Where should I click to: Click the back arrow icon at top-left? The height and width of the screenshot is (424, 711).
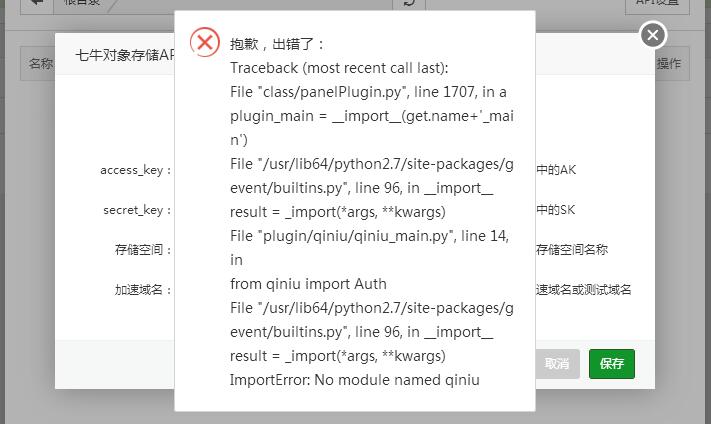coord(37,2)
